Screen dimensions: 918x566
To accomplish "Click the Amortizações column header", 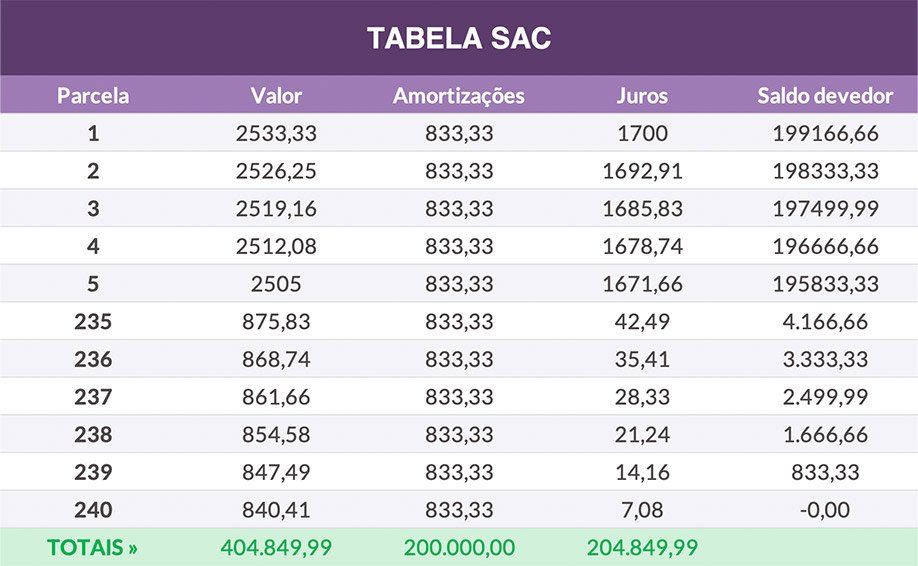I will (x=458, y=96).
